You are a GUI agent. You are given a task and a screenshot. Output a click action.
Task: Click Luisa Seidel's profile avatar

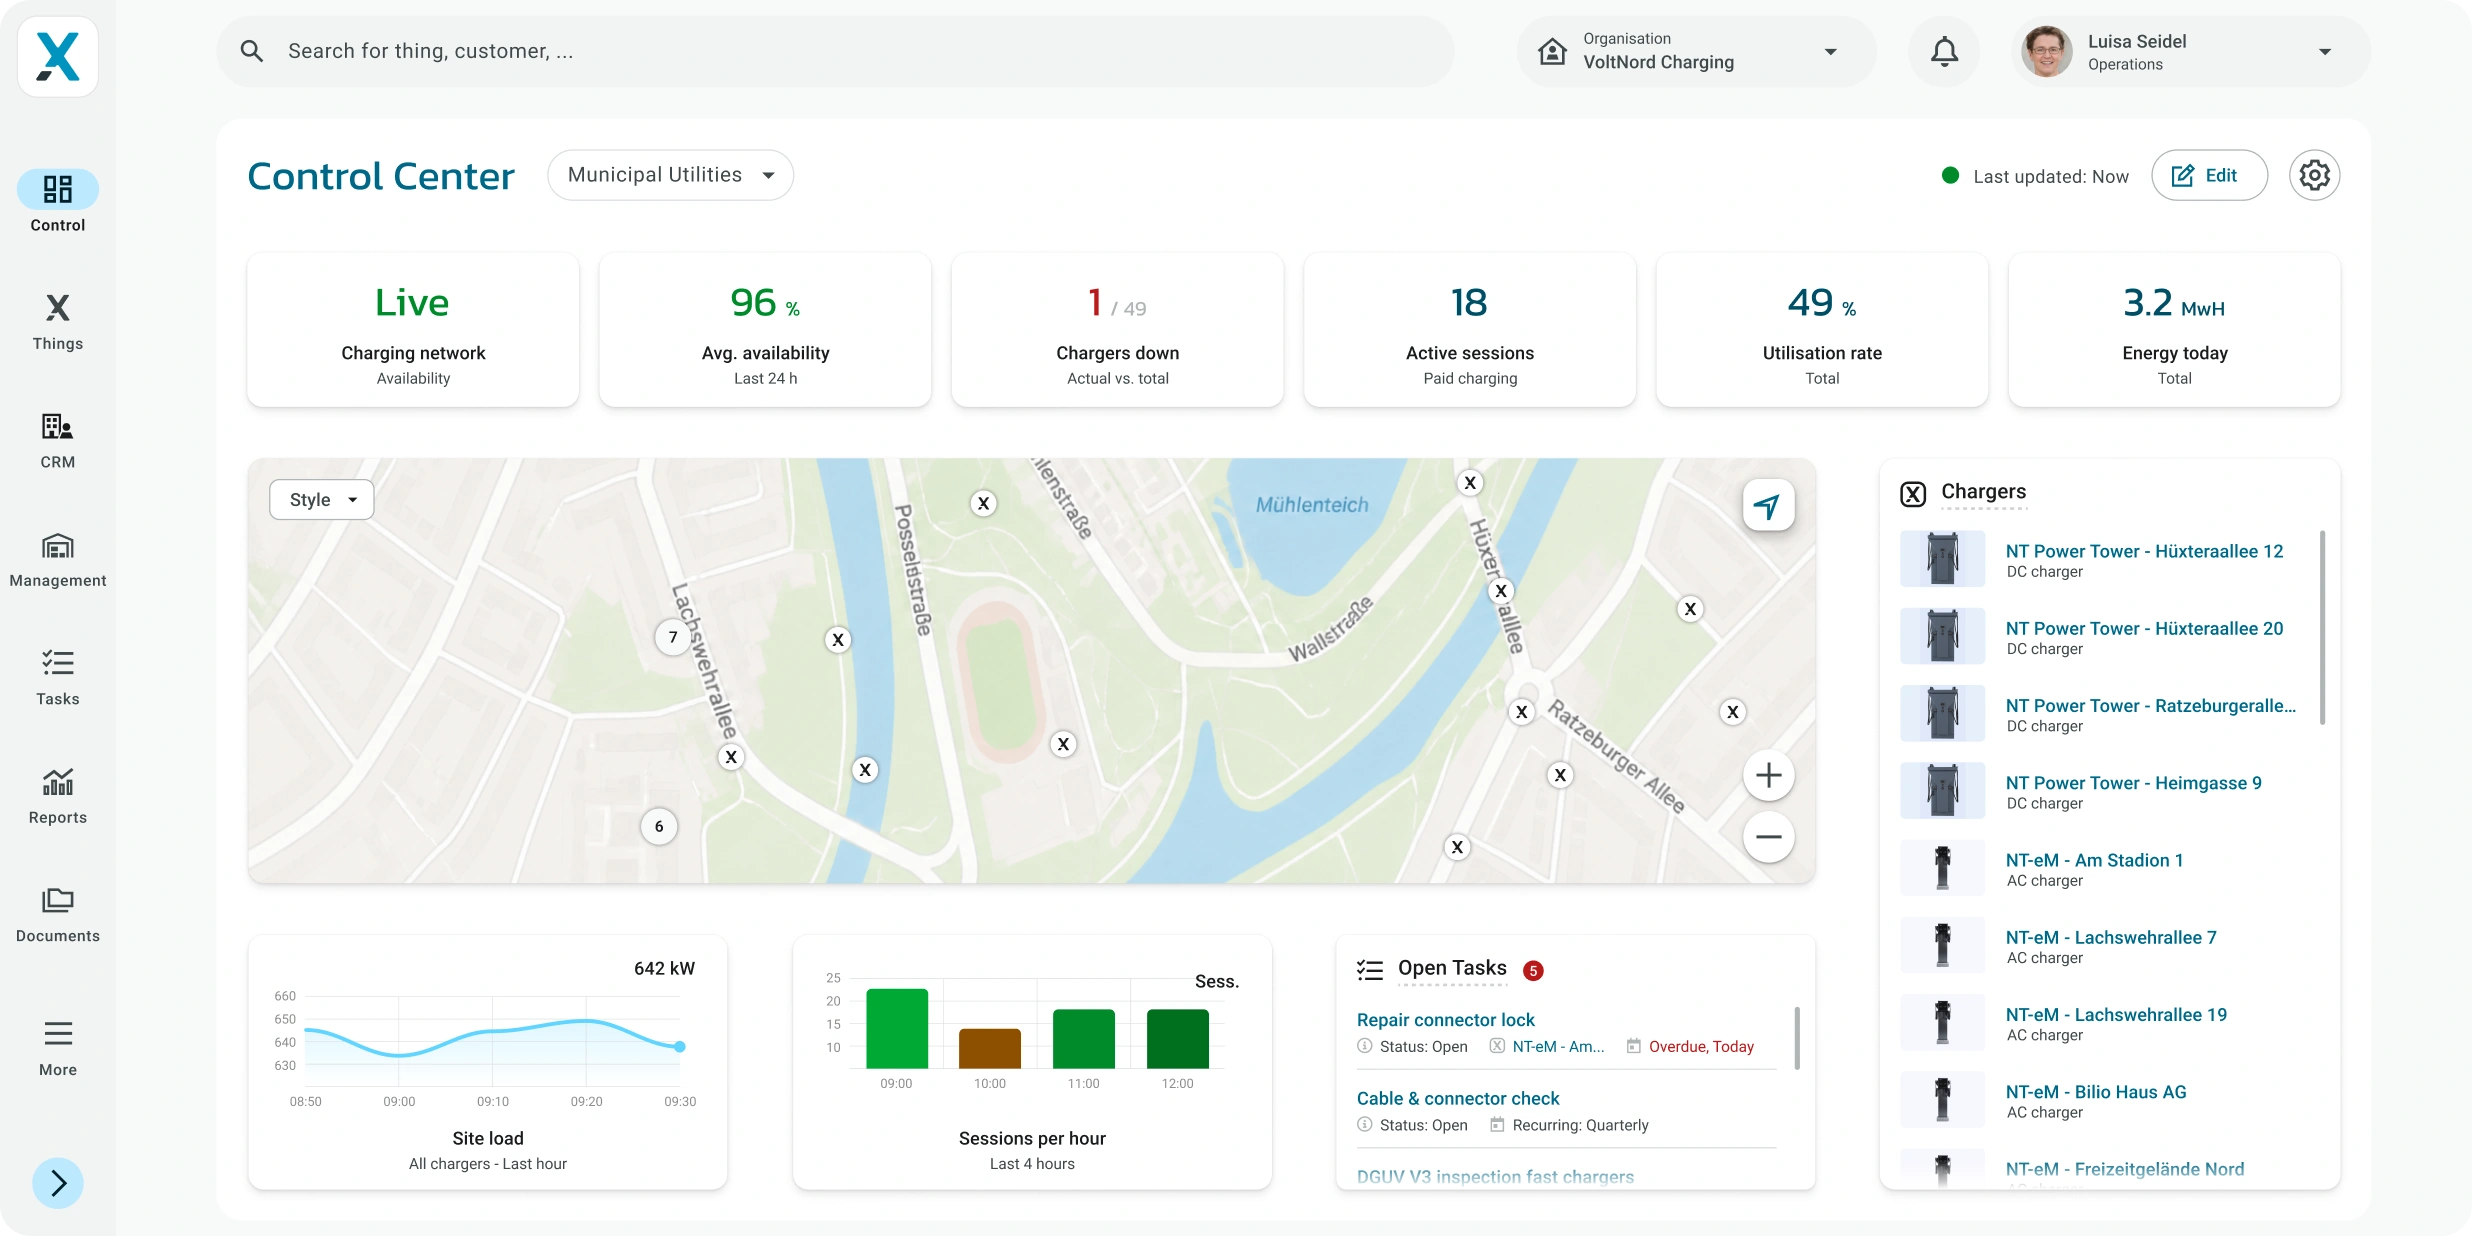coord(2046,51)
